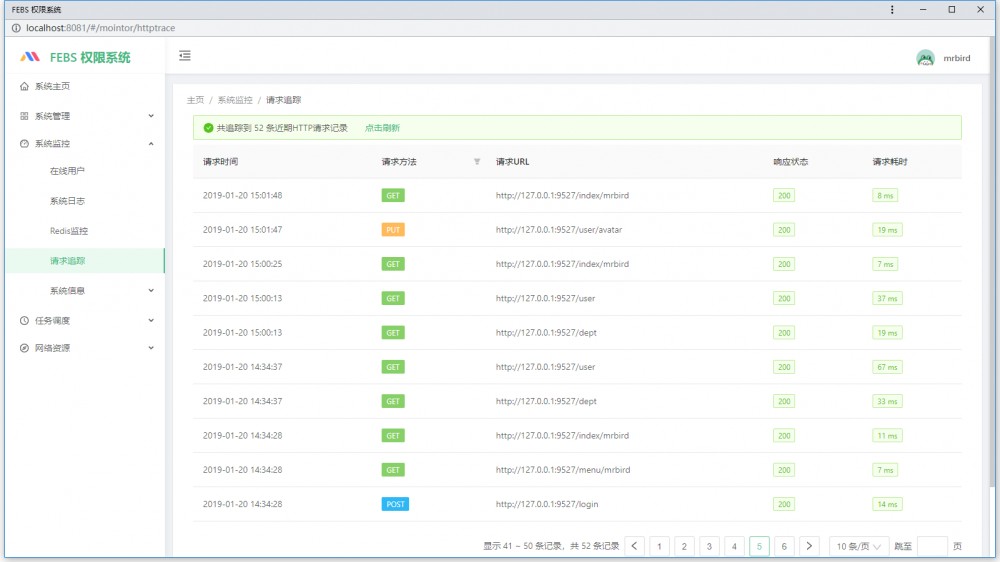Screen dimensions: 1000x562
Task: Click 主页 breadcrumb link
Action: pos(195,100)
